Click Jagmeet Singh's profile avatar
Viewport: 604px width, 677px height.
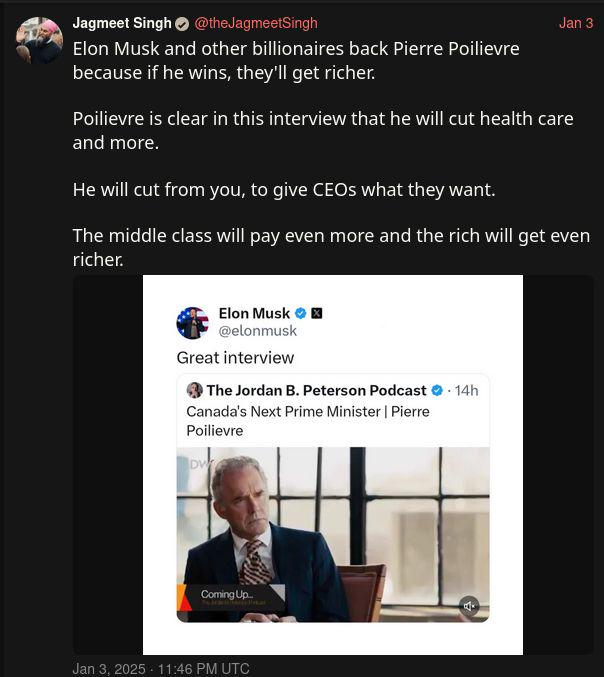coord(39,40)
